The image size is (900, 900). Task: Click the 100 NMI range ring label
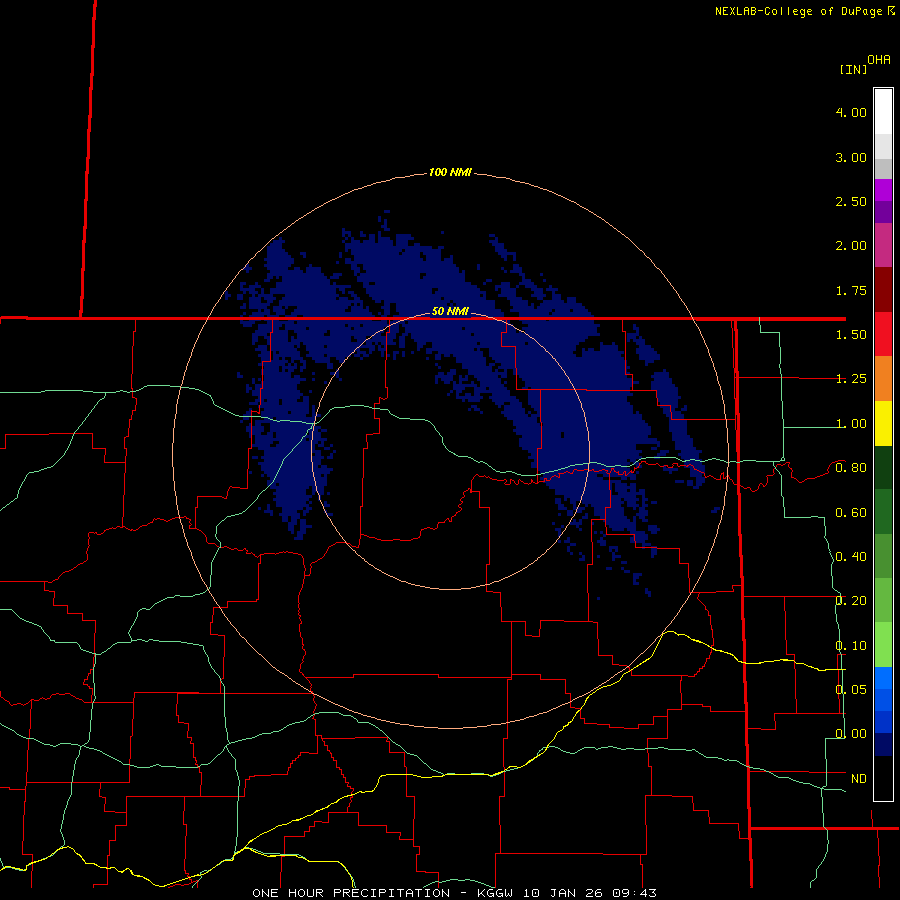[450, 172]
